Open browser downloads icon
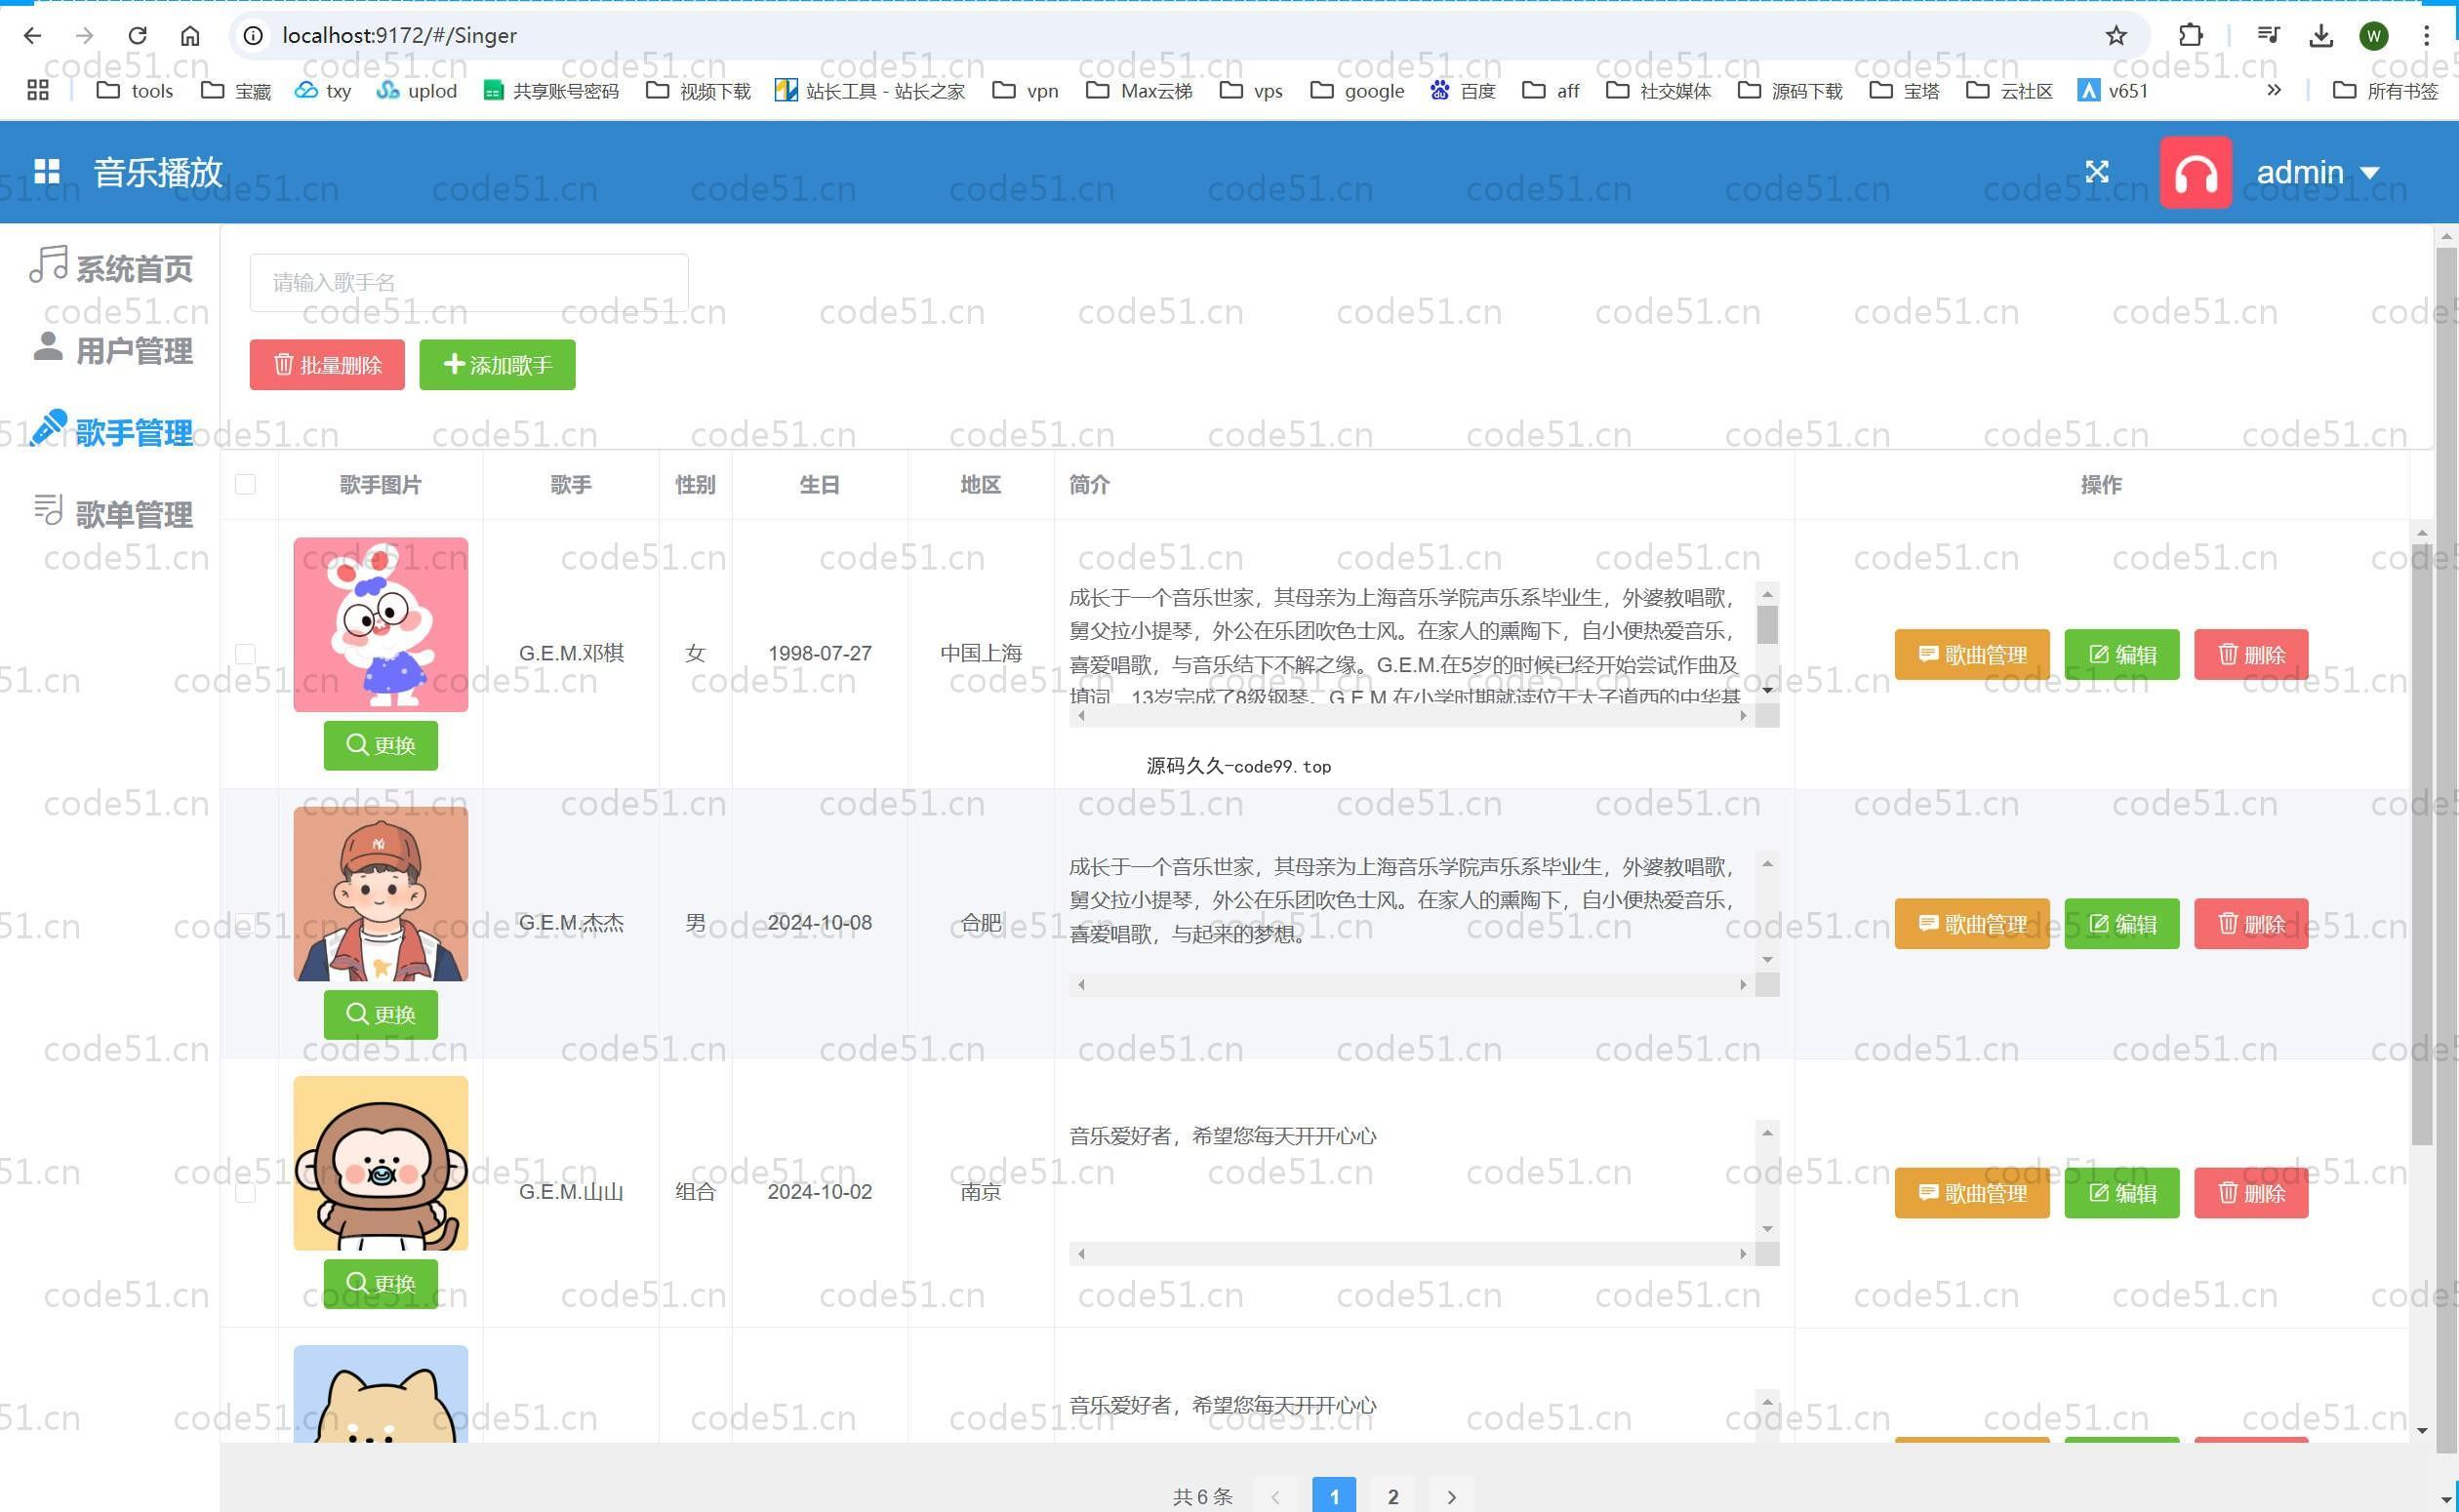 coord(2321,36)
